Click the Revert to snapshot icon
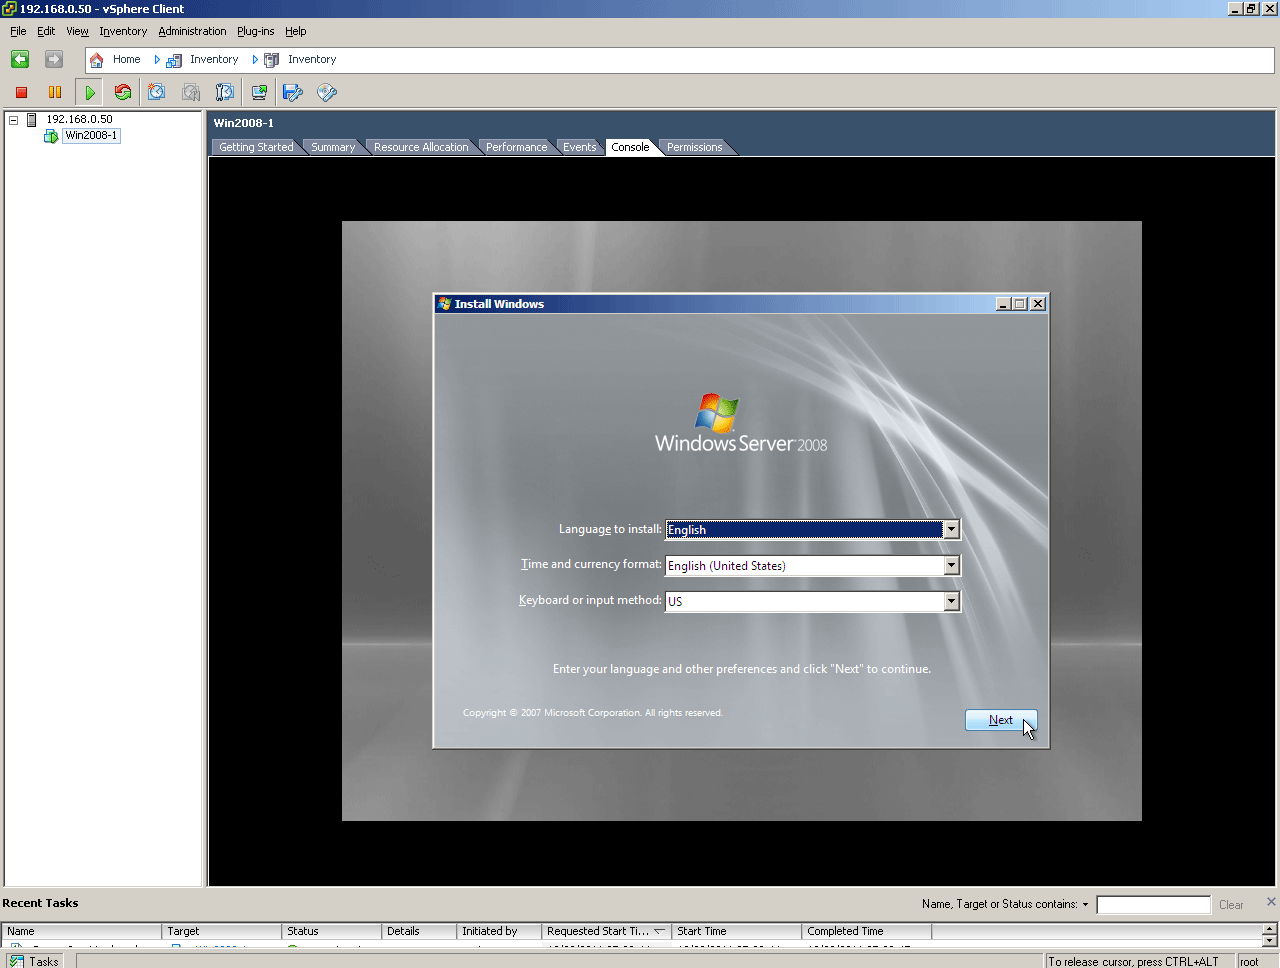1280x968 pixels. (191, 93)
